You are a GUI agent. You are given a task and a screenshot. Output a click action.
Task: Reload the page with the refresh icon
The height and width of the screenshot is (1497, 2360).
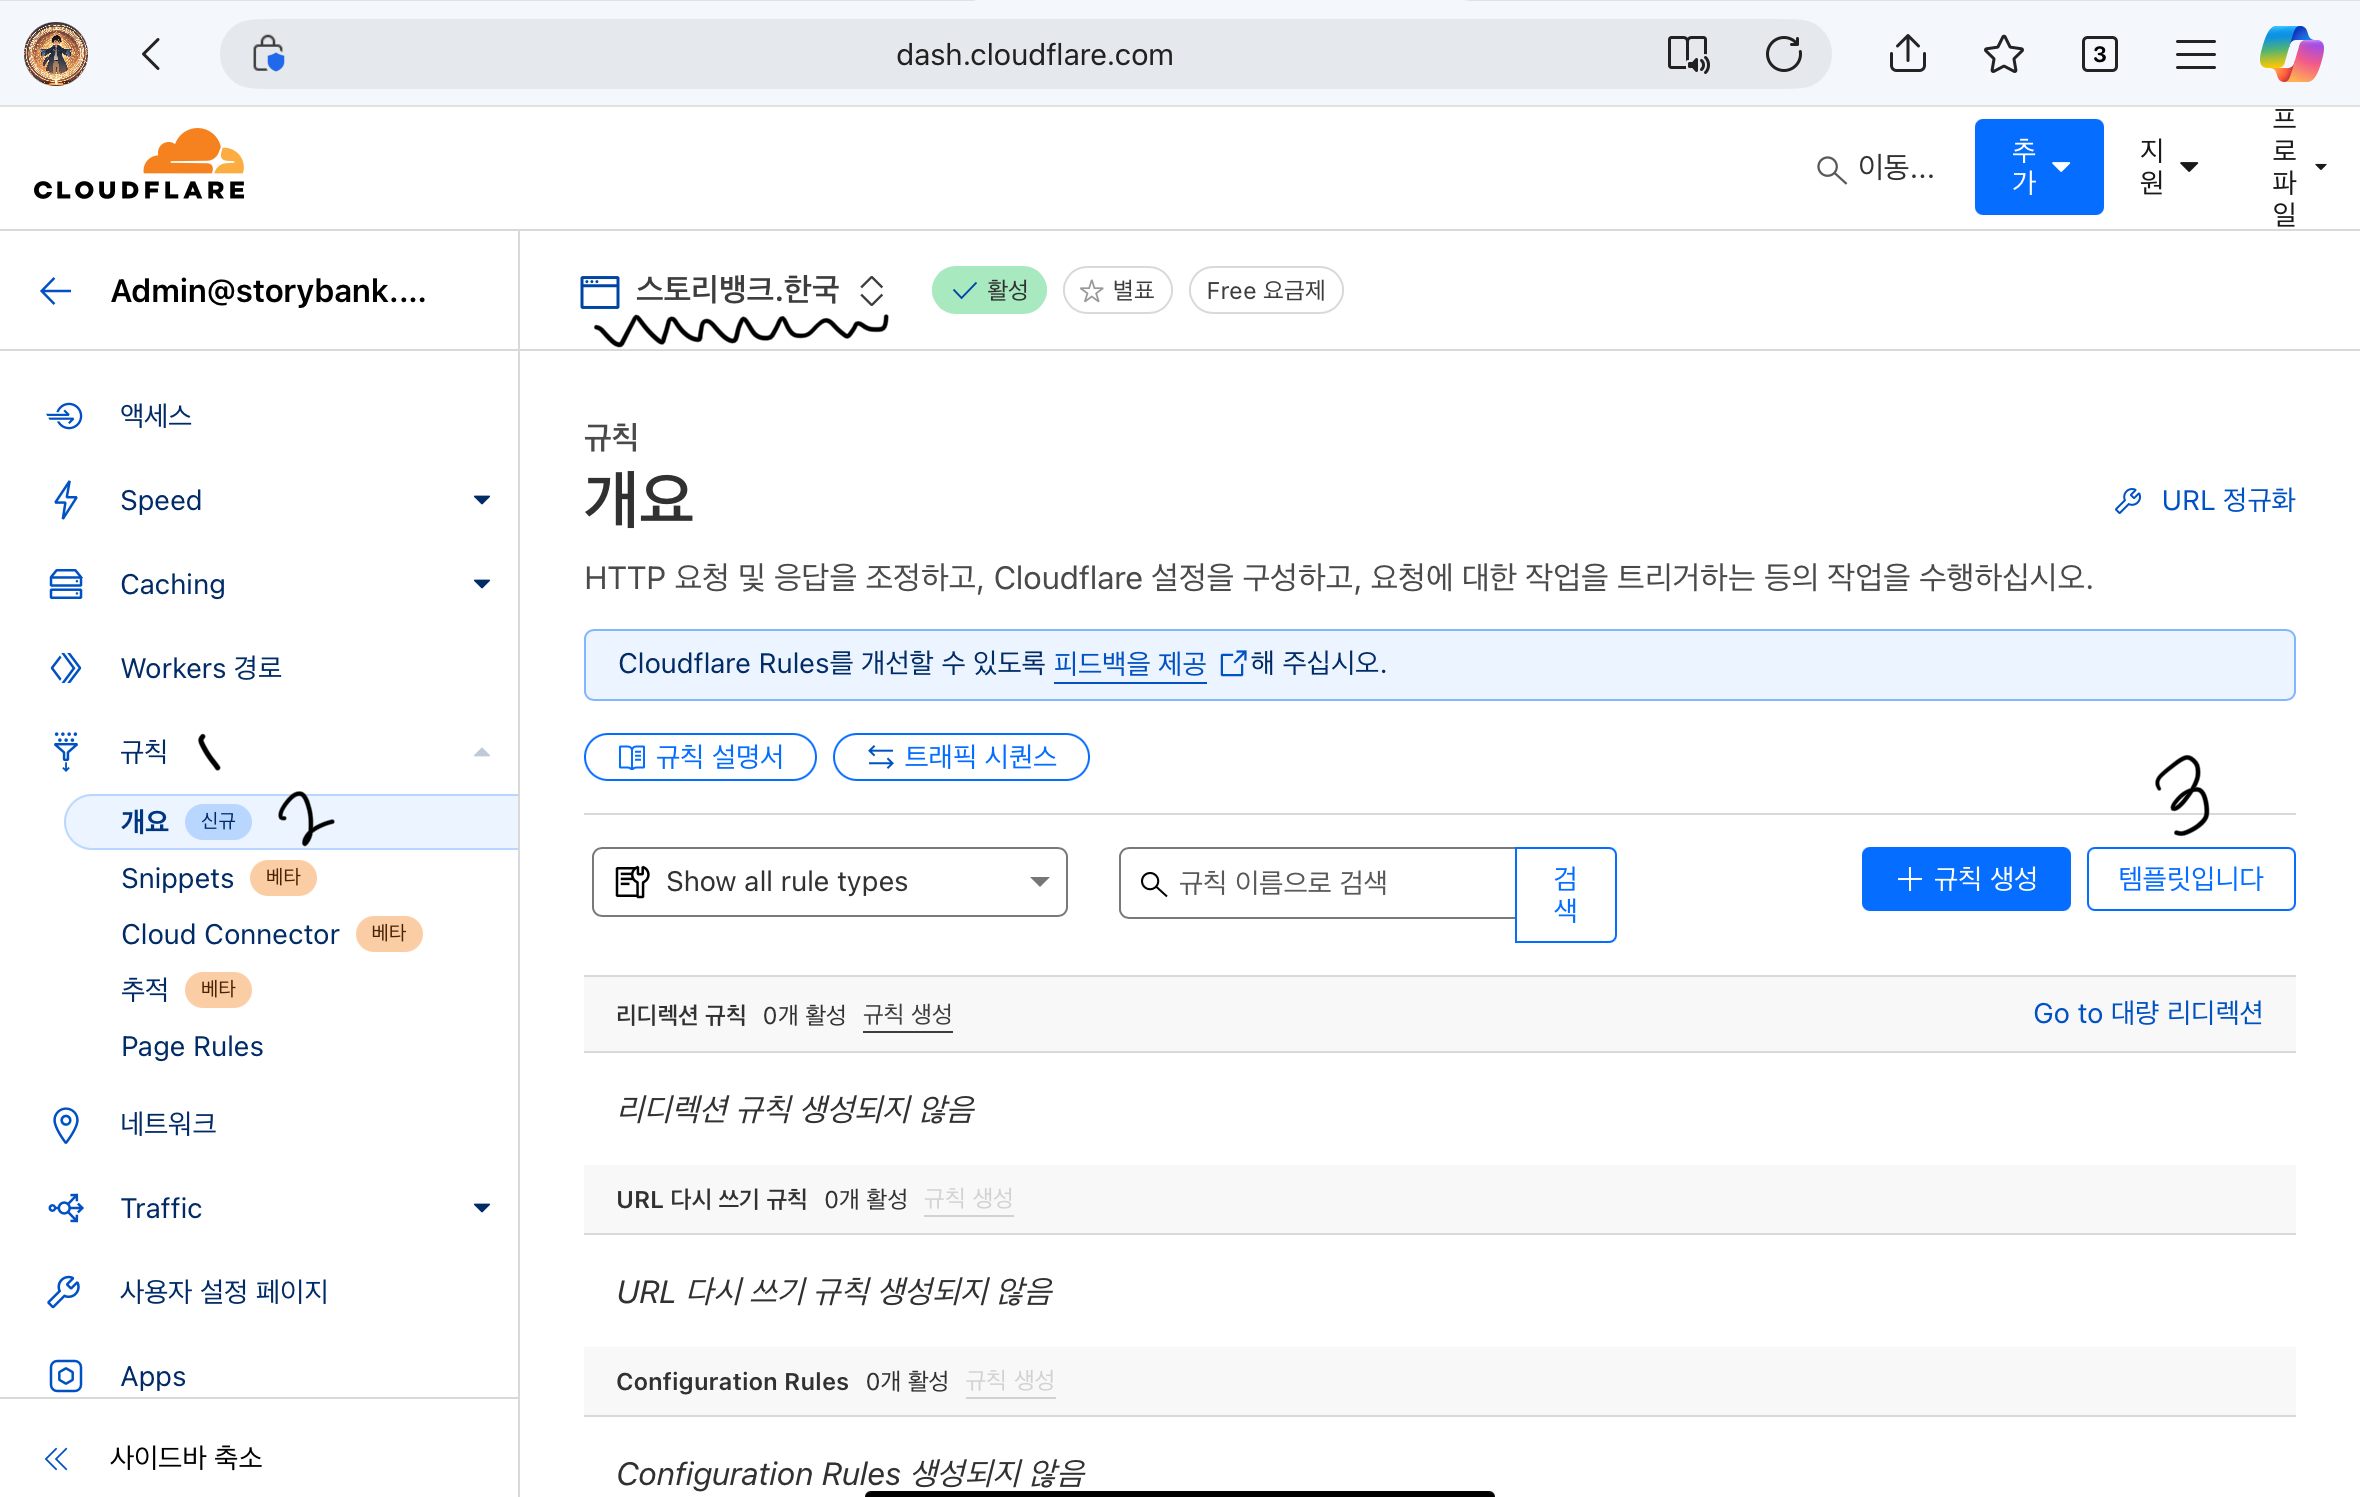[x=1783, y=54]
